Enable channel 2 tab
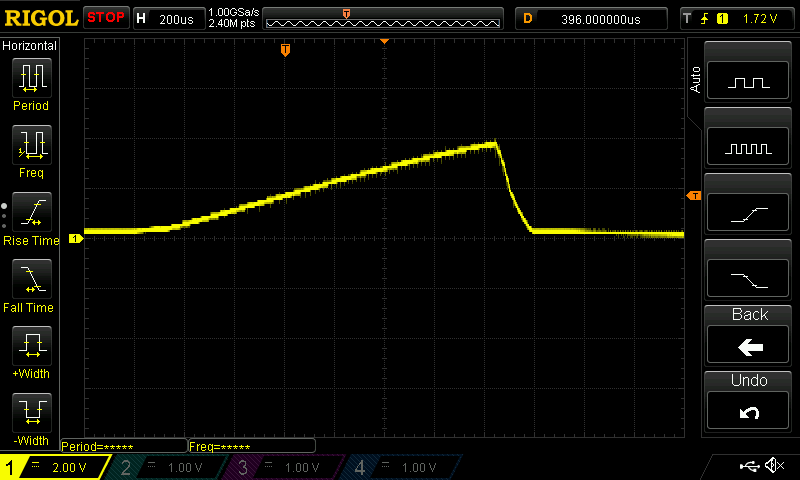 pos(168,467)
